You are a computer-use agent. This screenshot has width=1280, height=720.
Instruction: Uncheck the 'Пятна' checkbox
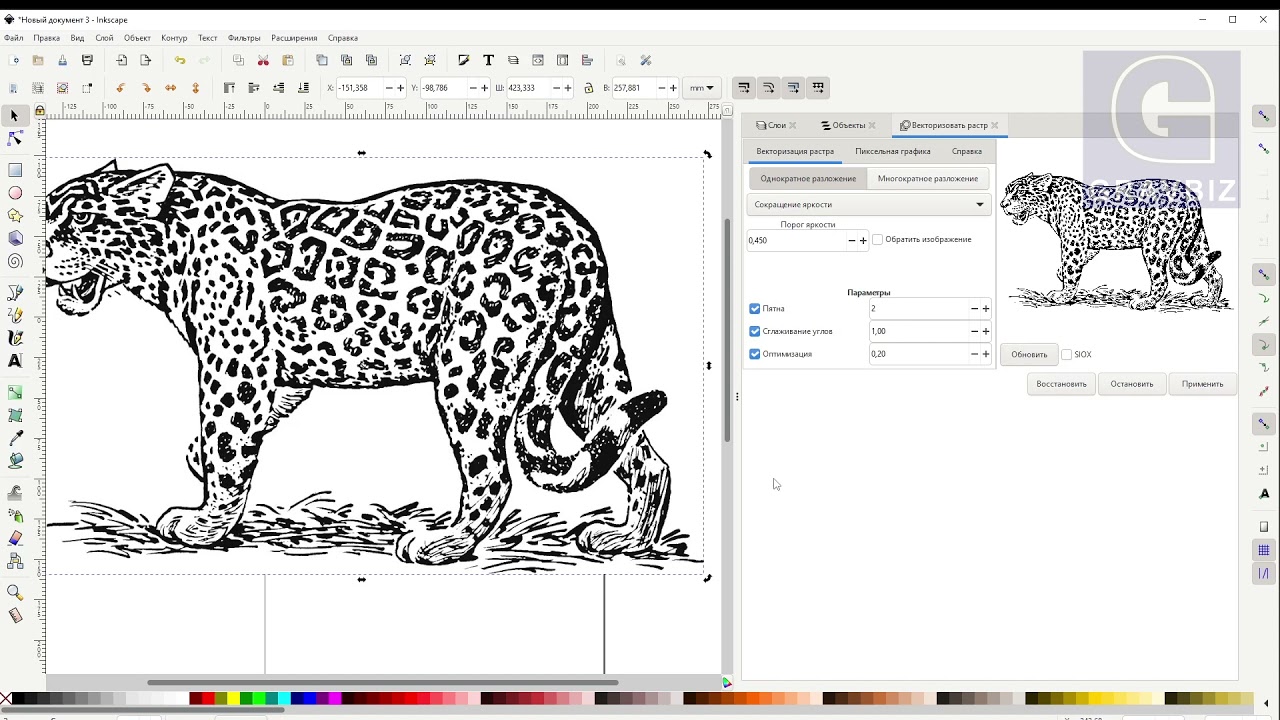(x=755, y=309)
